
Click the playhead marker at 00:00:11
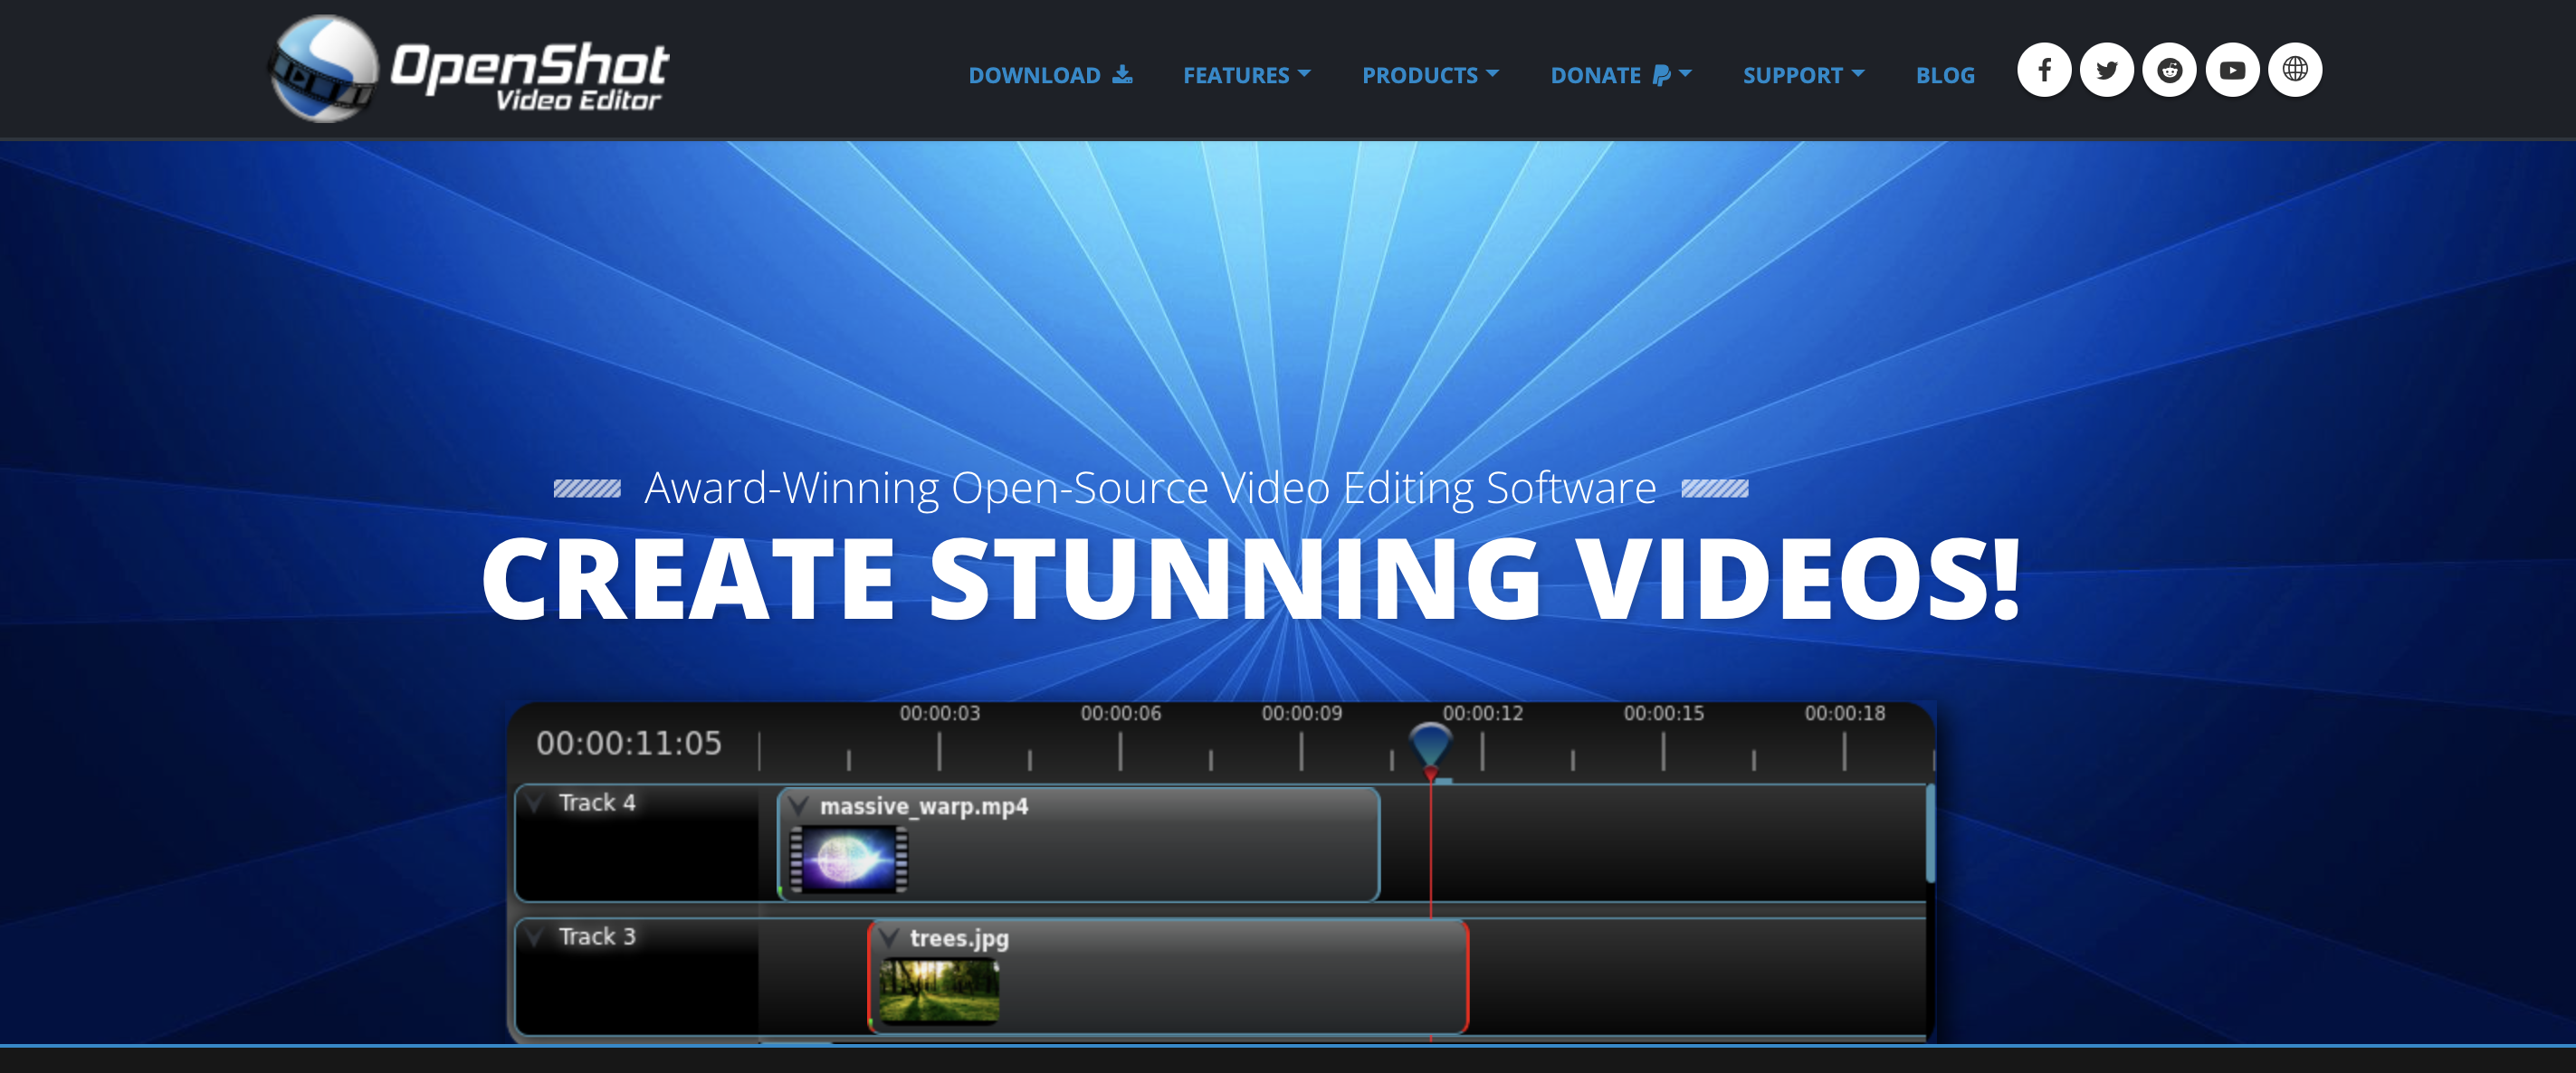click(1429, 742)
